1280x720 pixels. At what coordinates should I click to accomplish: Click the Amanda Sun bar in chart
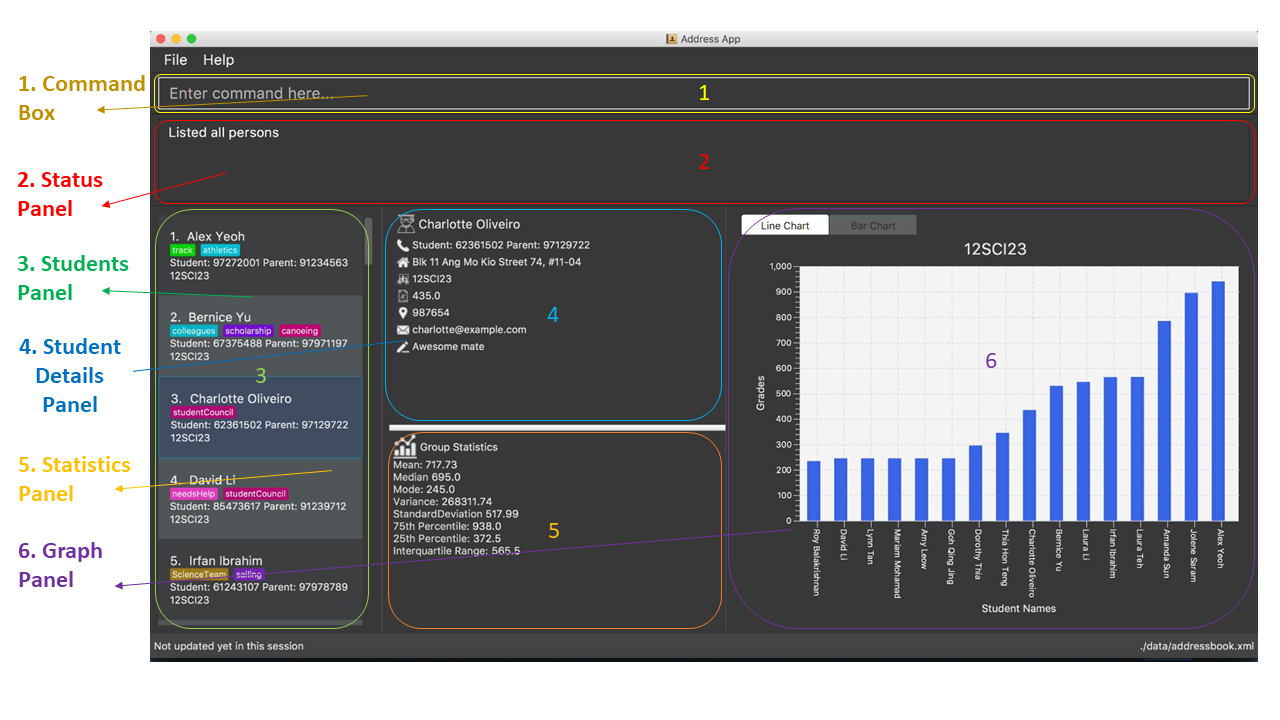[1164, 421]
